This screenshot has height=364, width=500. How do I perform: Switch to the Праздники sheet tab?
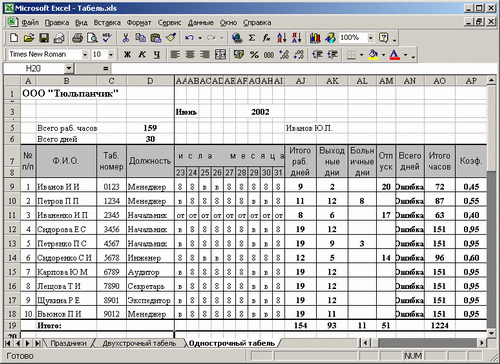68,343
